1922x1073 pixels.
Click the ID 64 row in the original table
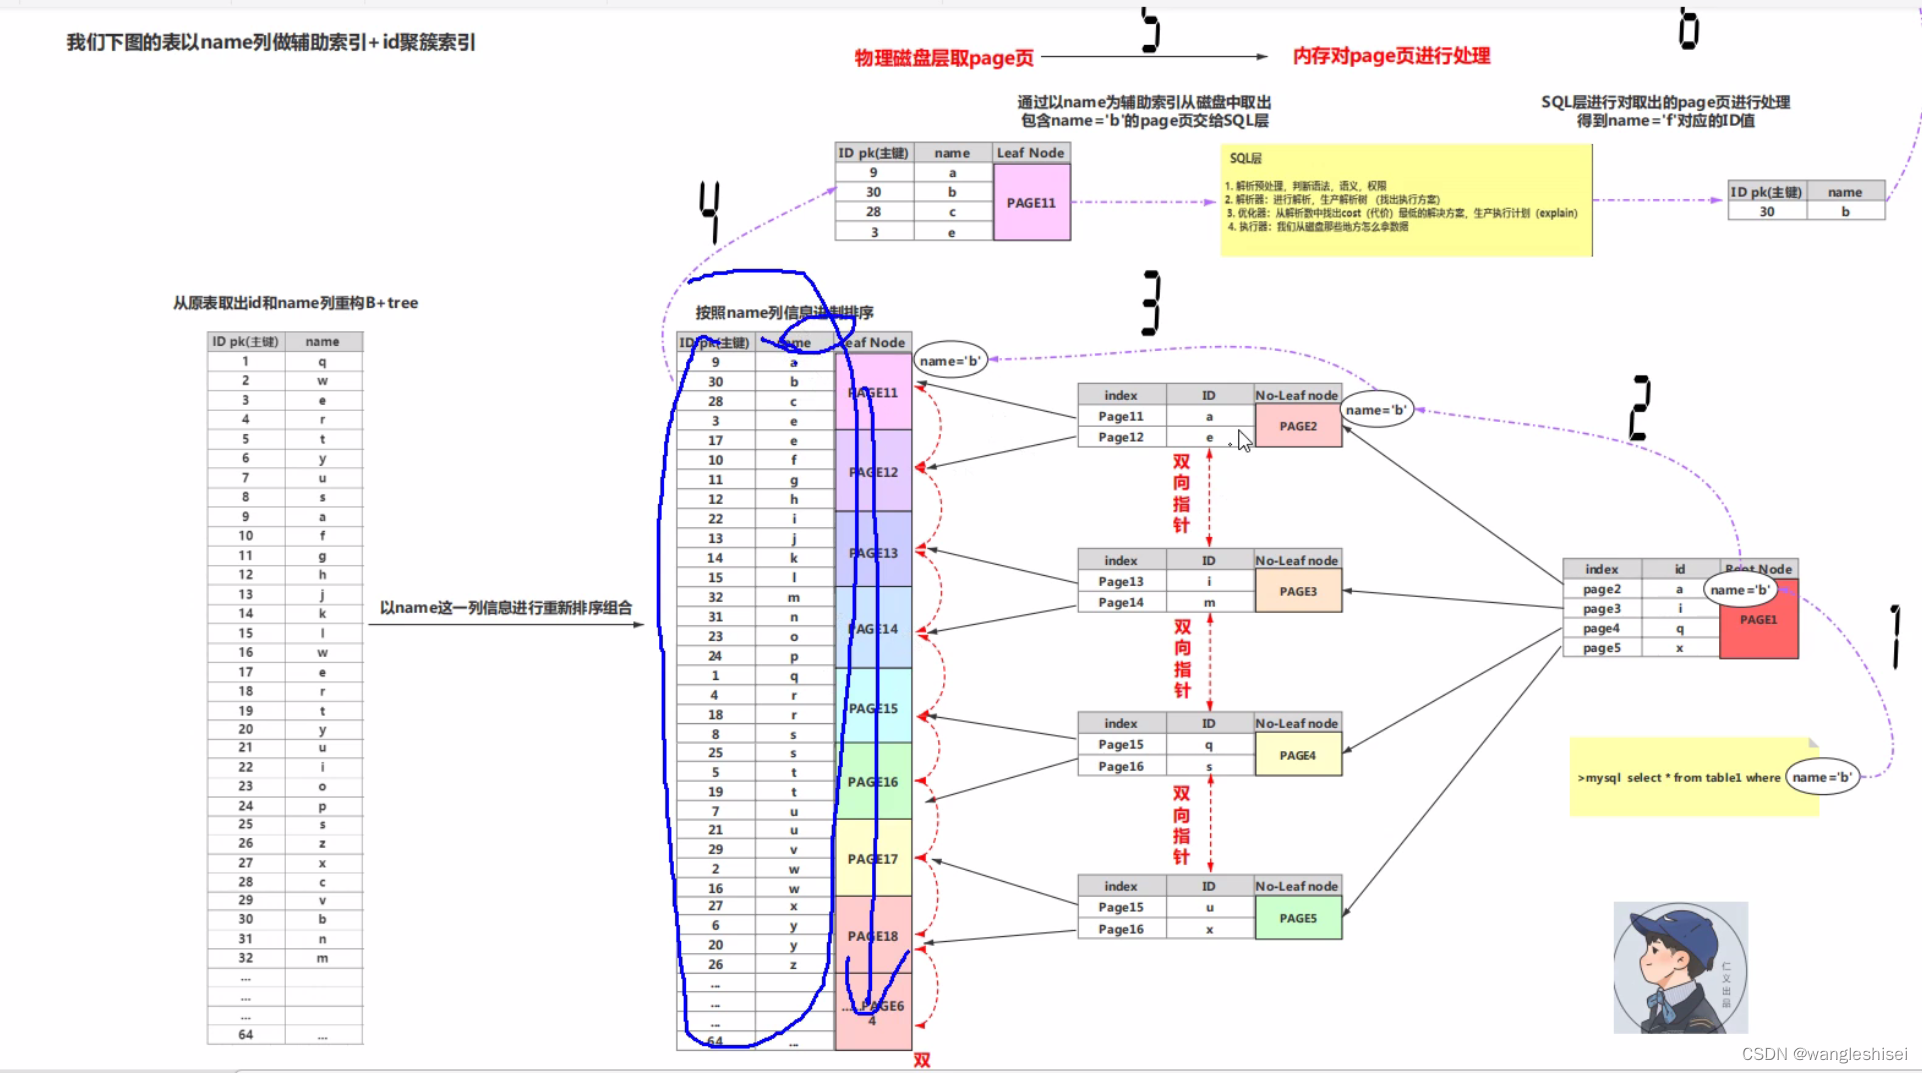coord(285,1035)
